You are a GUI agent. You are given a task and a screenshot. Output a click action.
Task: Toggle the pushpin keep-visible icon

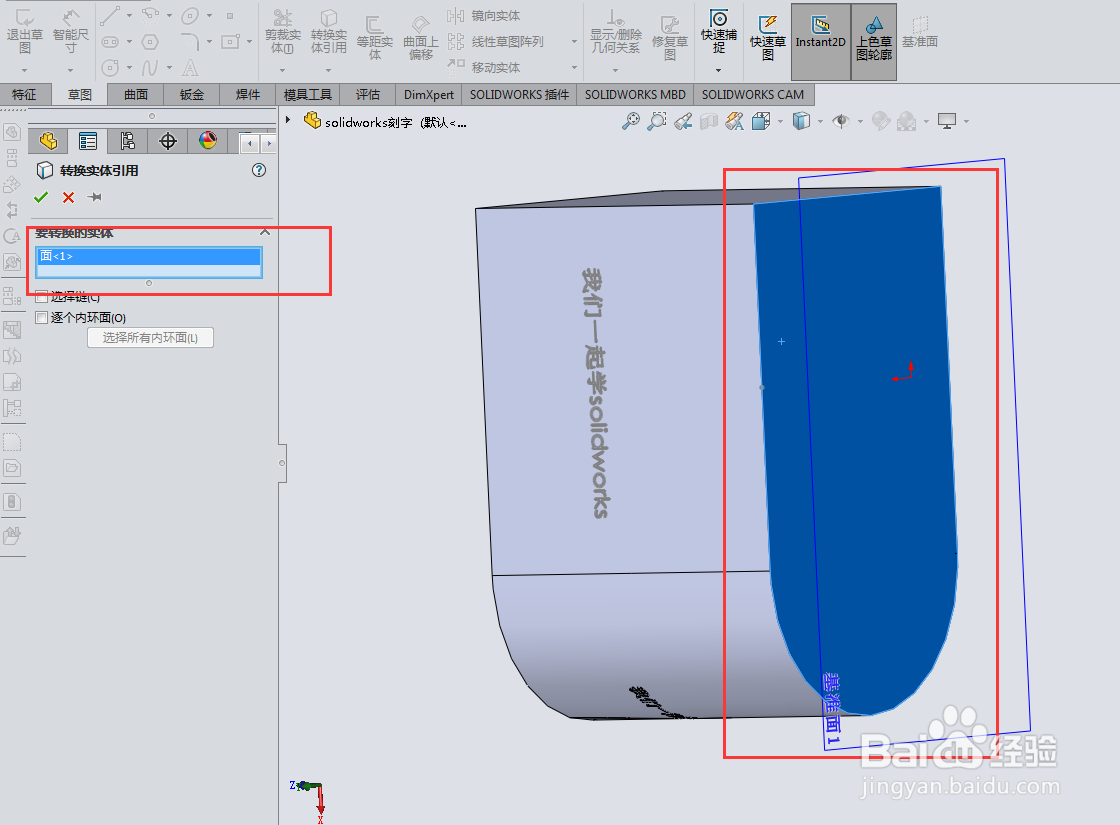[x=94, y=197]
